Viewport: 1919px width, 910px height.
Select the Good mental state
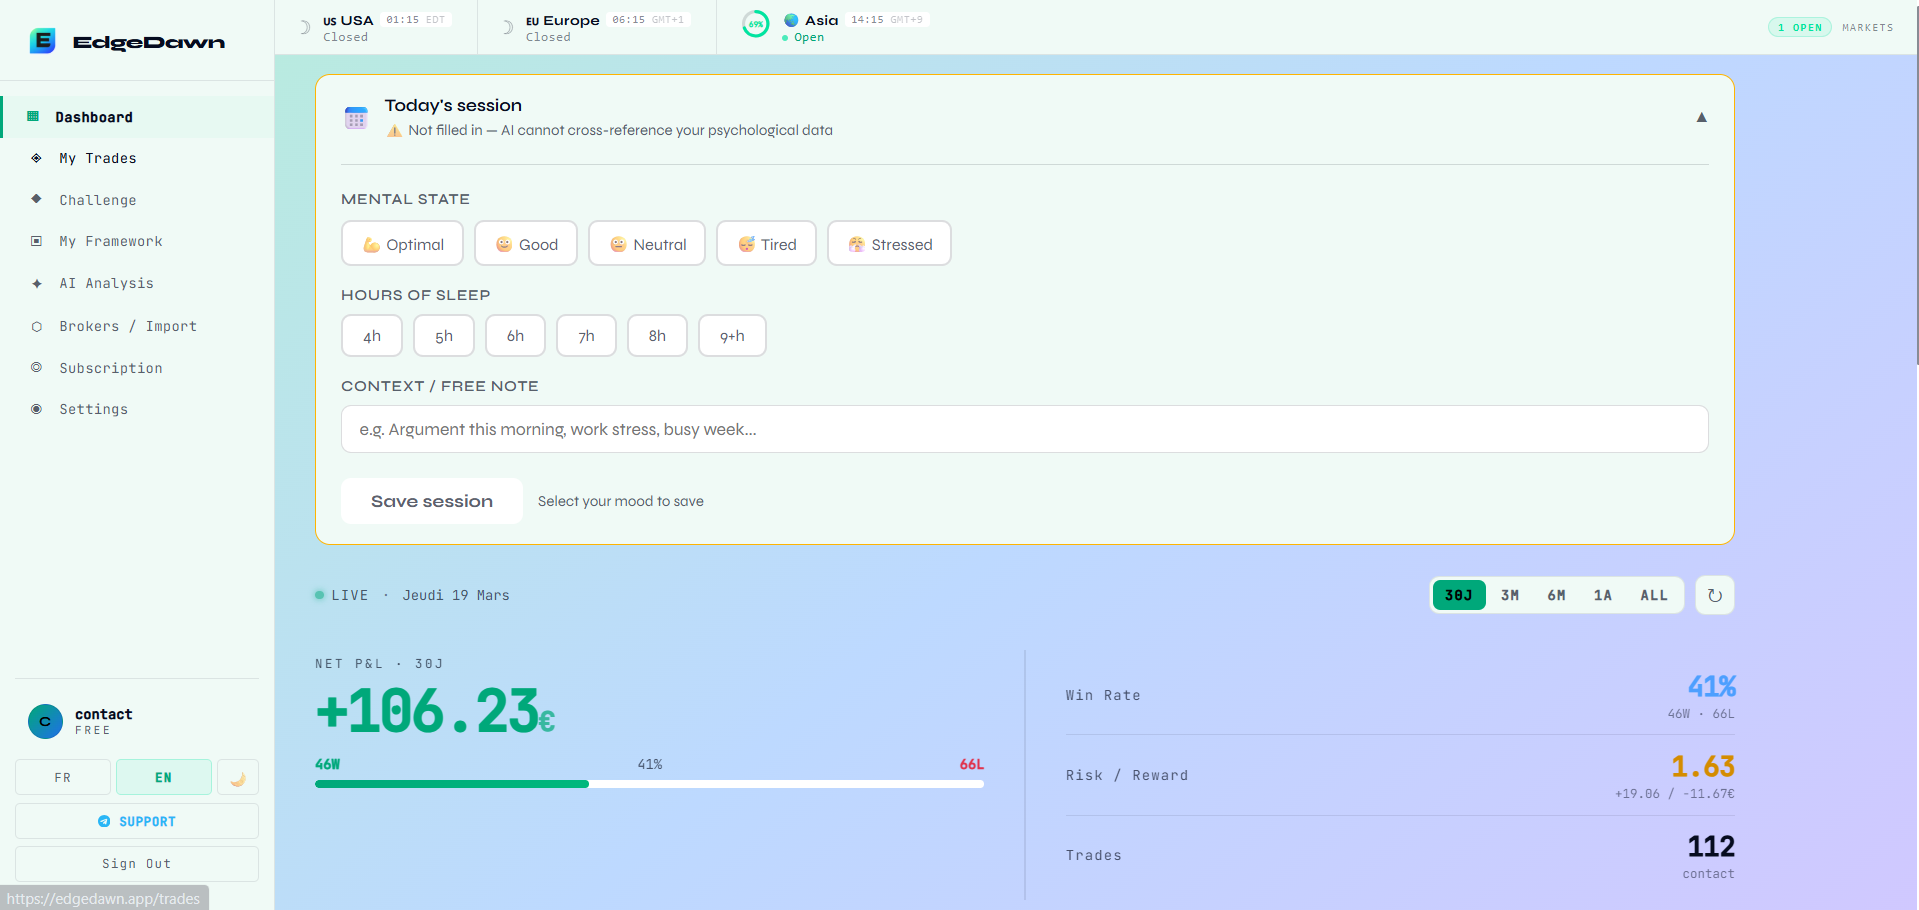[526, 244]
